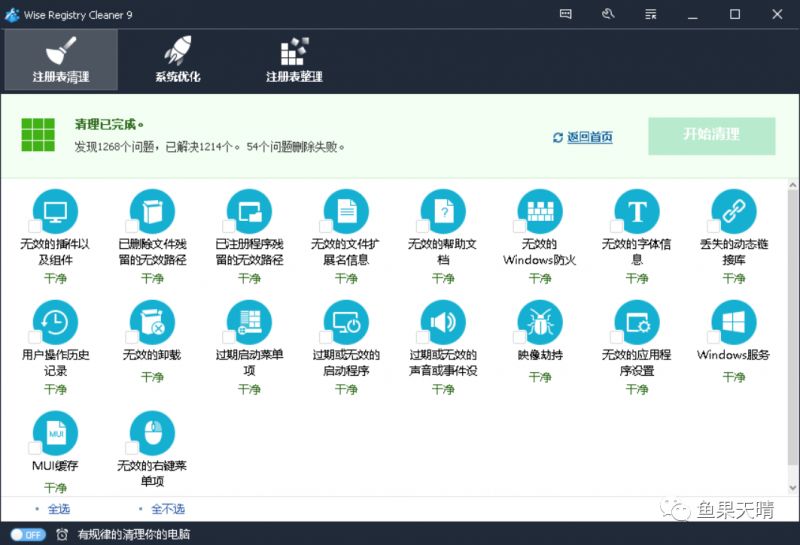
Task: Tick the 无效的帮助文档 checkbox
Action: click(422, 226)
